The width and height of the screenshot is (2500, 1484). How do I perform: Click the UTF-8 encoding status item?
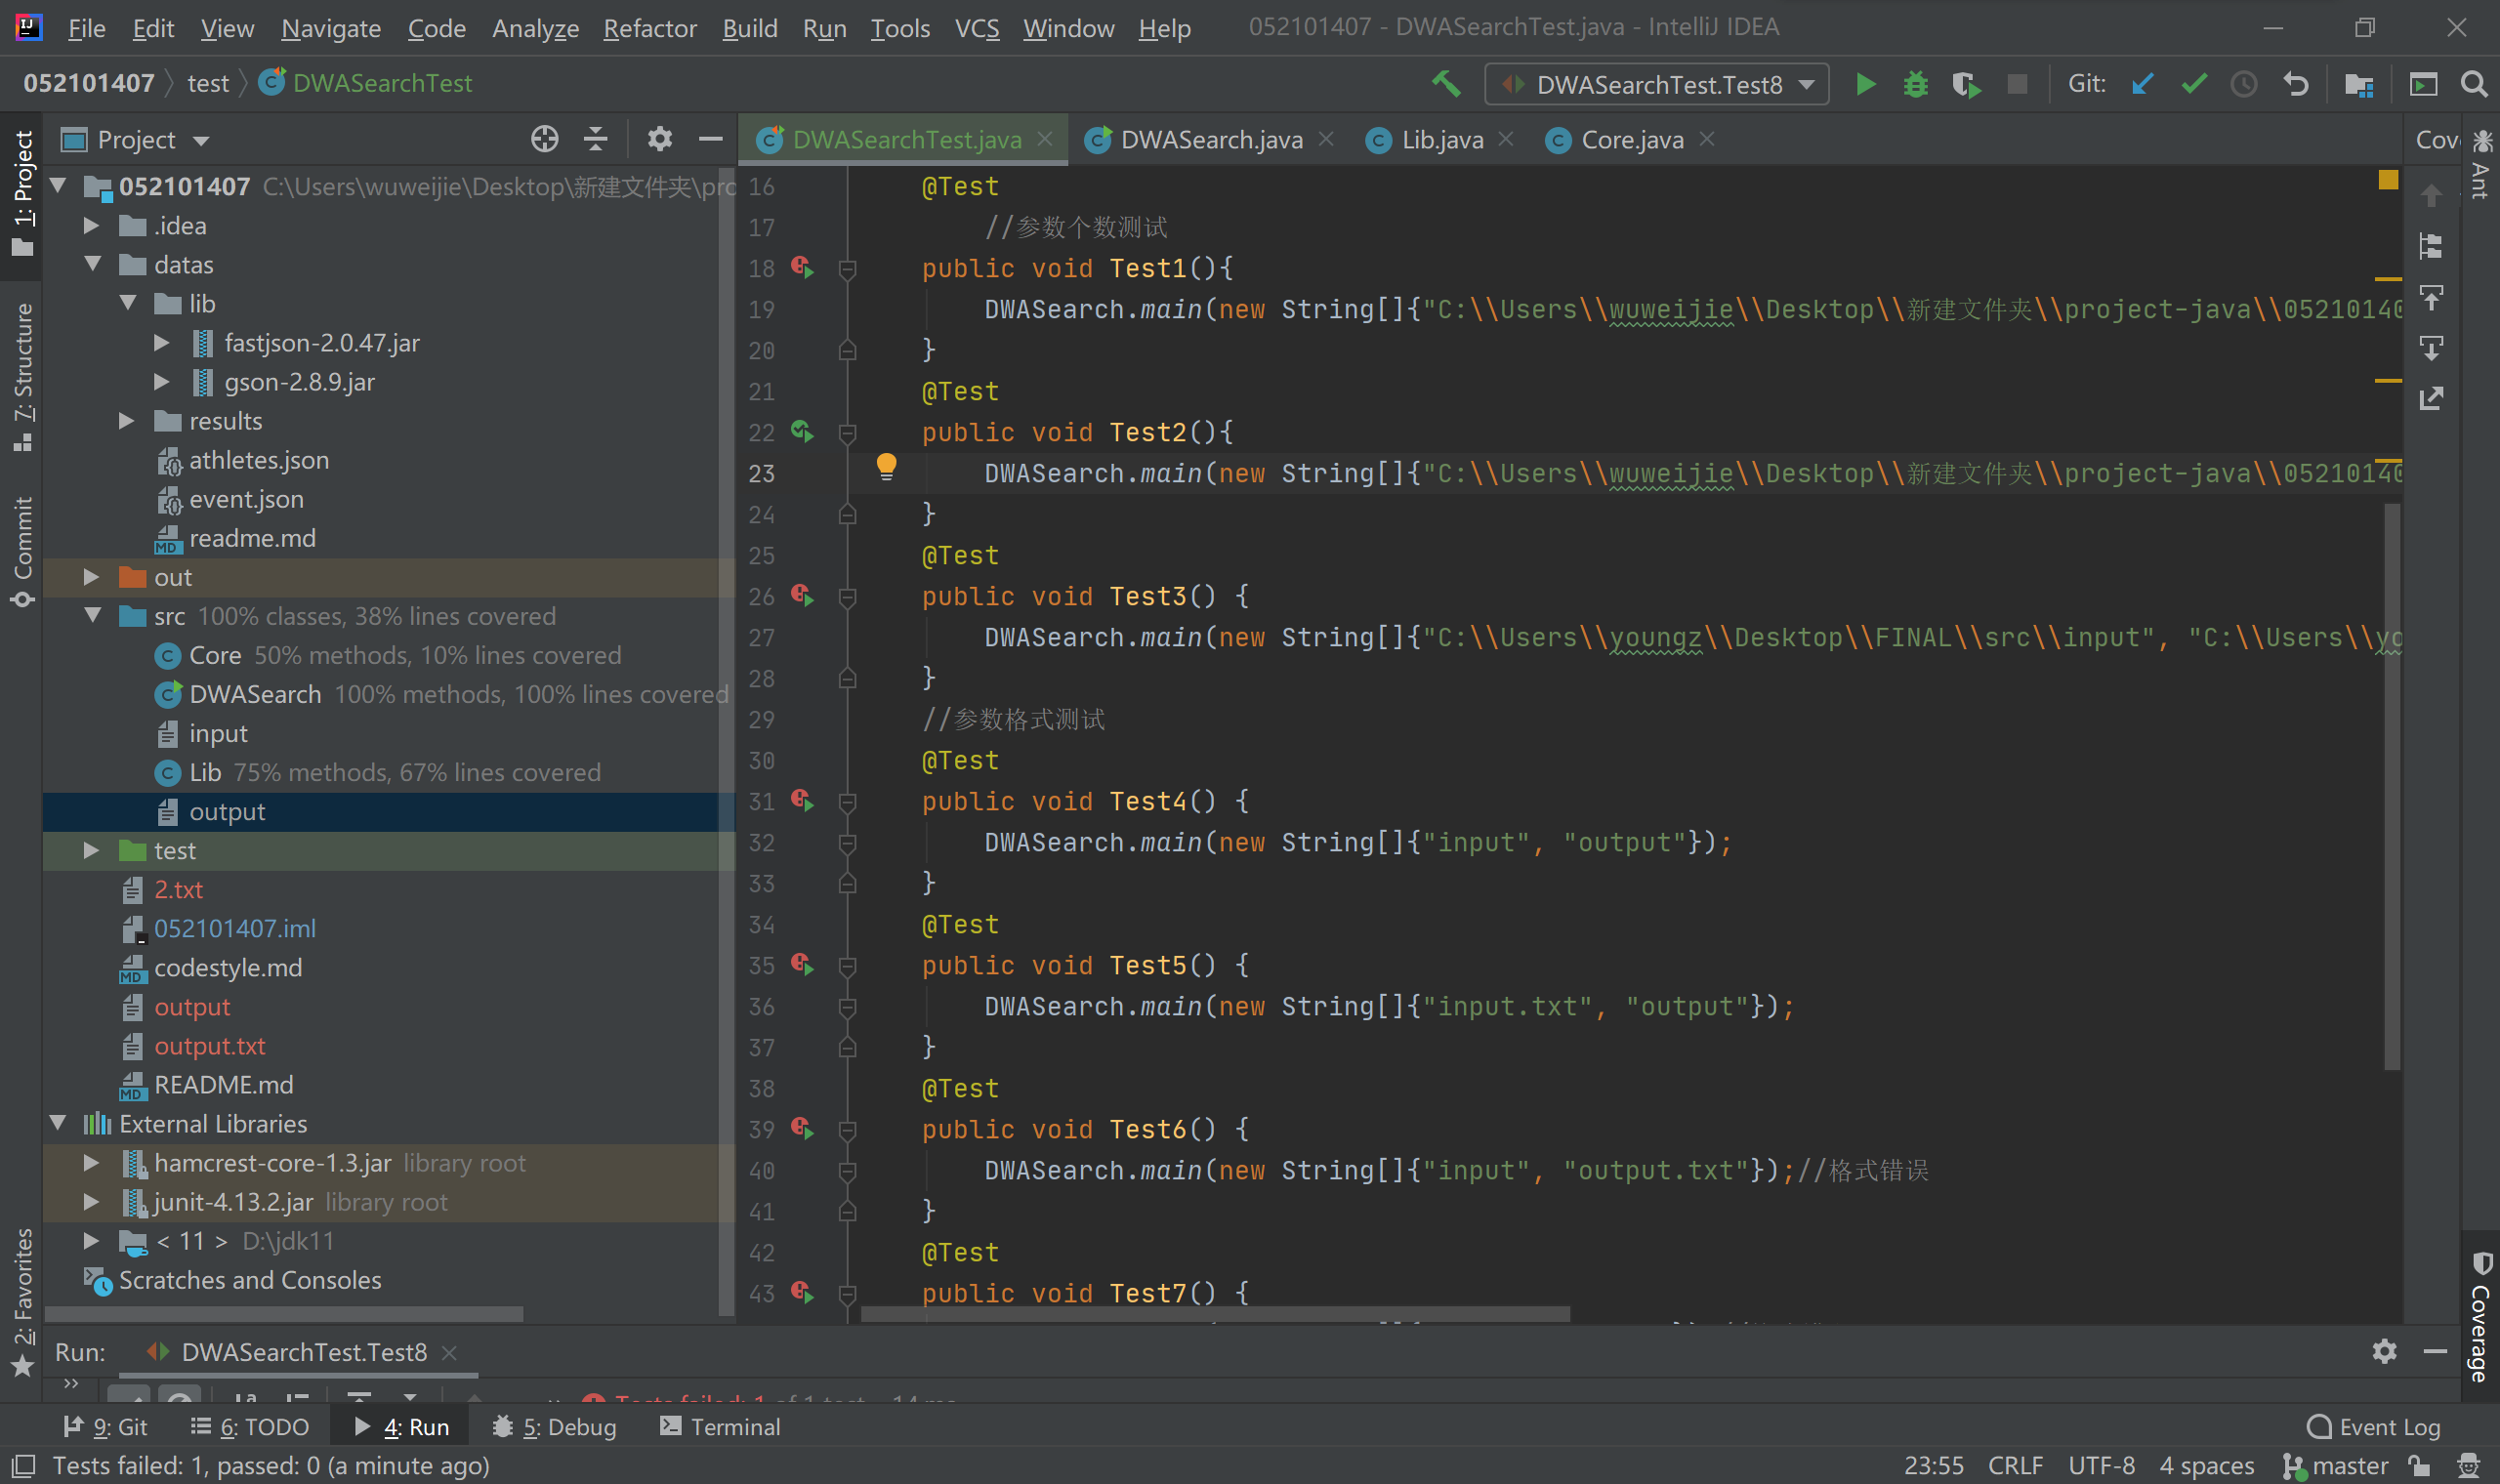pyautogui.click(x=2101, y=1466)
